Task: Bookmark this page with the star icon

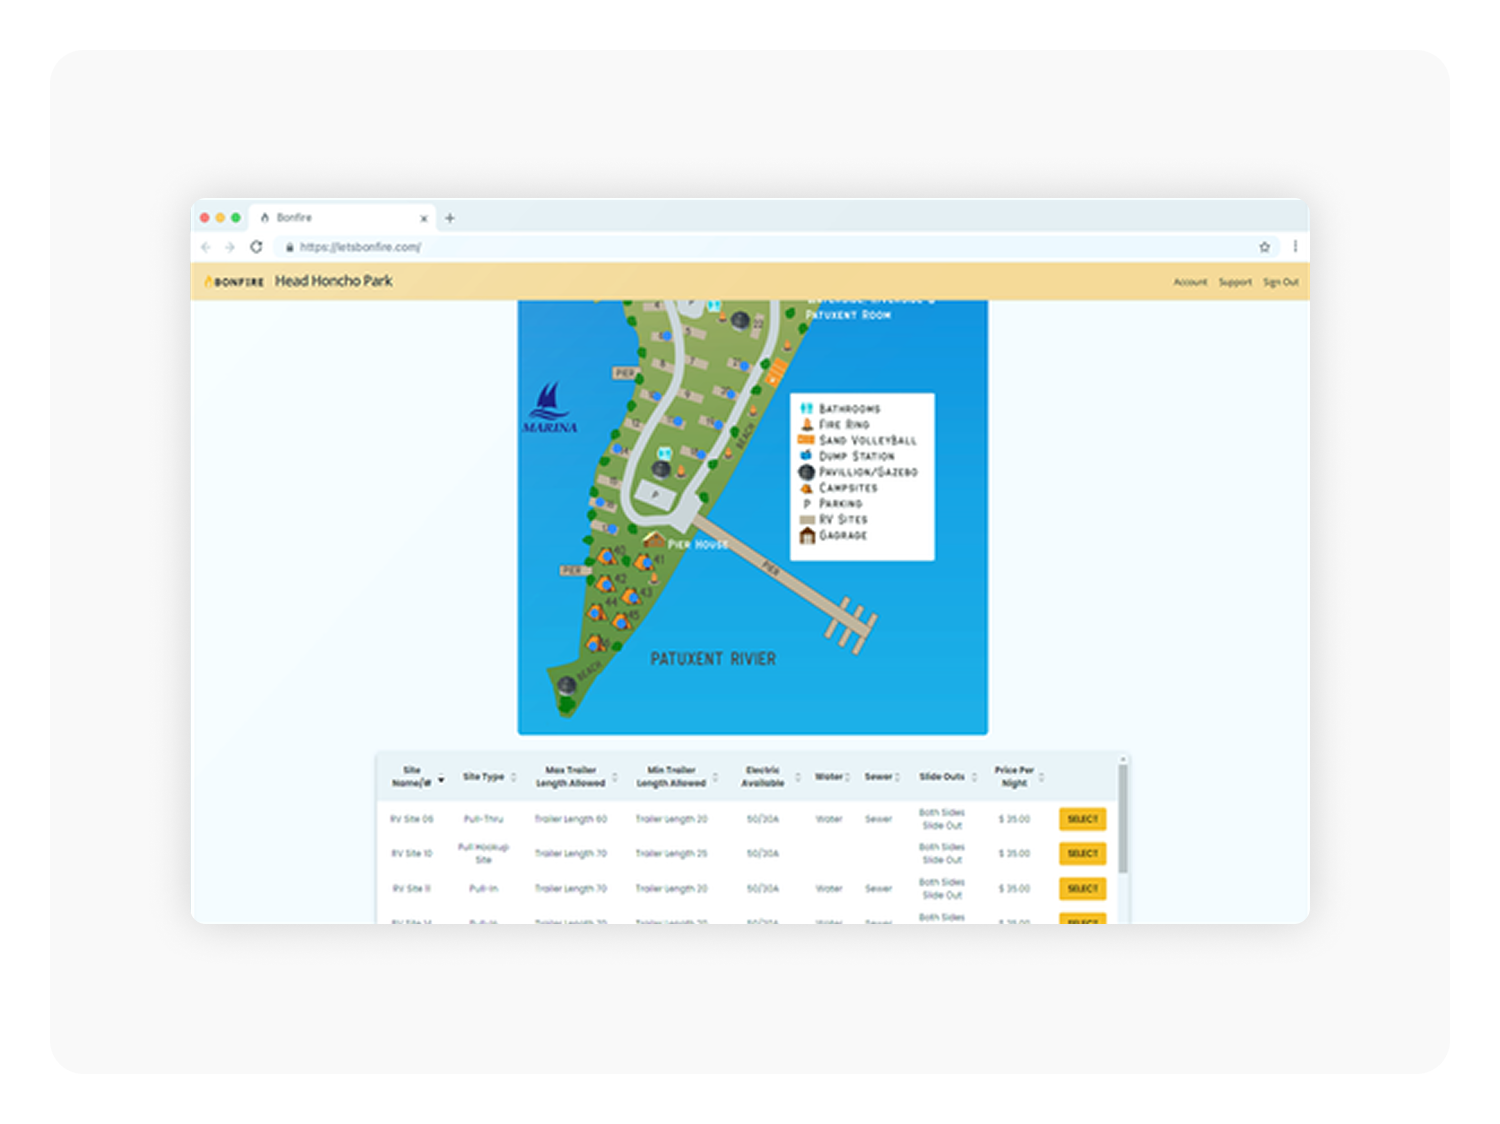Action: coord(1264,247)
